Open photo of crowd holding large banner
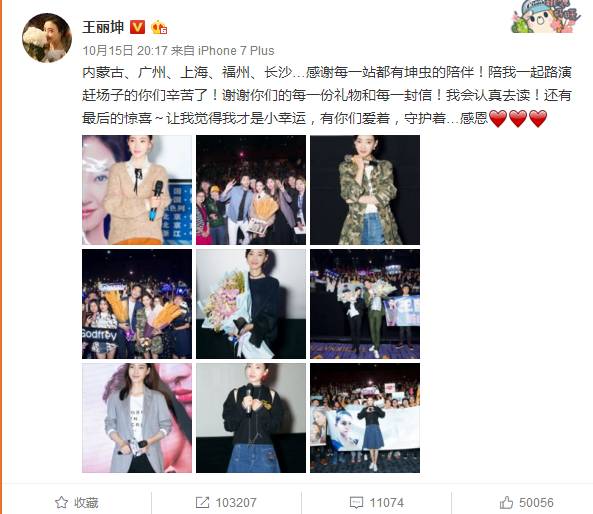The height and width of the screenshot is (514, 593). 365,418
